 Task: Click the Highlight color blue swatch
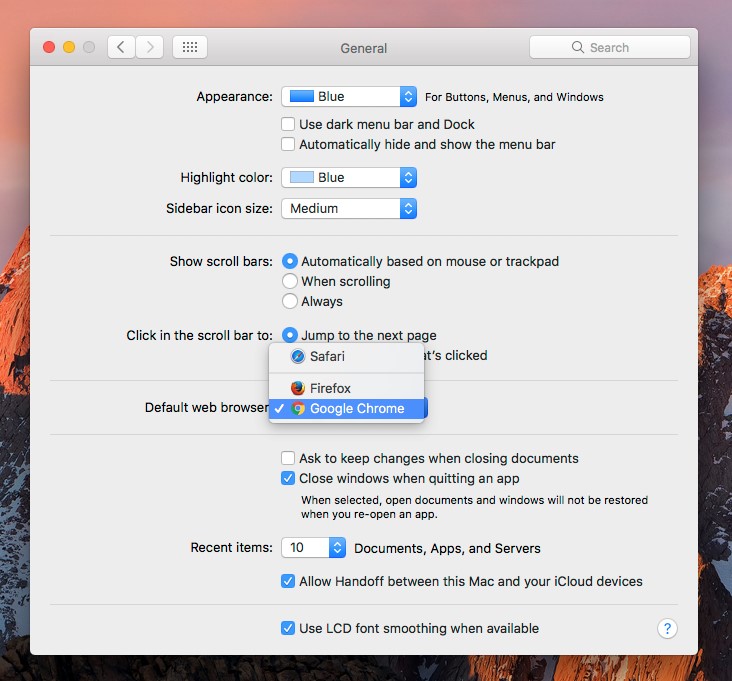point(300,178)
